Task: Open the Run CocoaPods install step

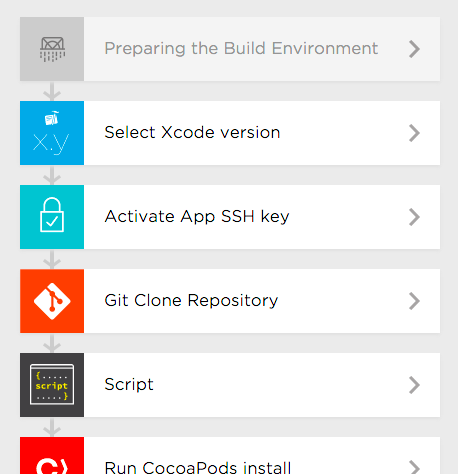Action: click(230, 456)
